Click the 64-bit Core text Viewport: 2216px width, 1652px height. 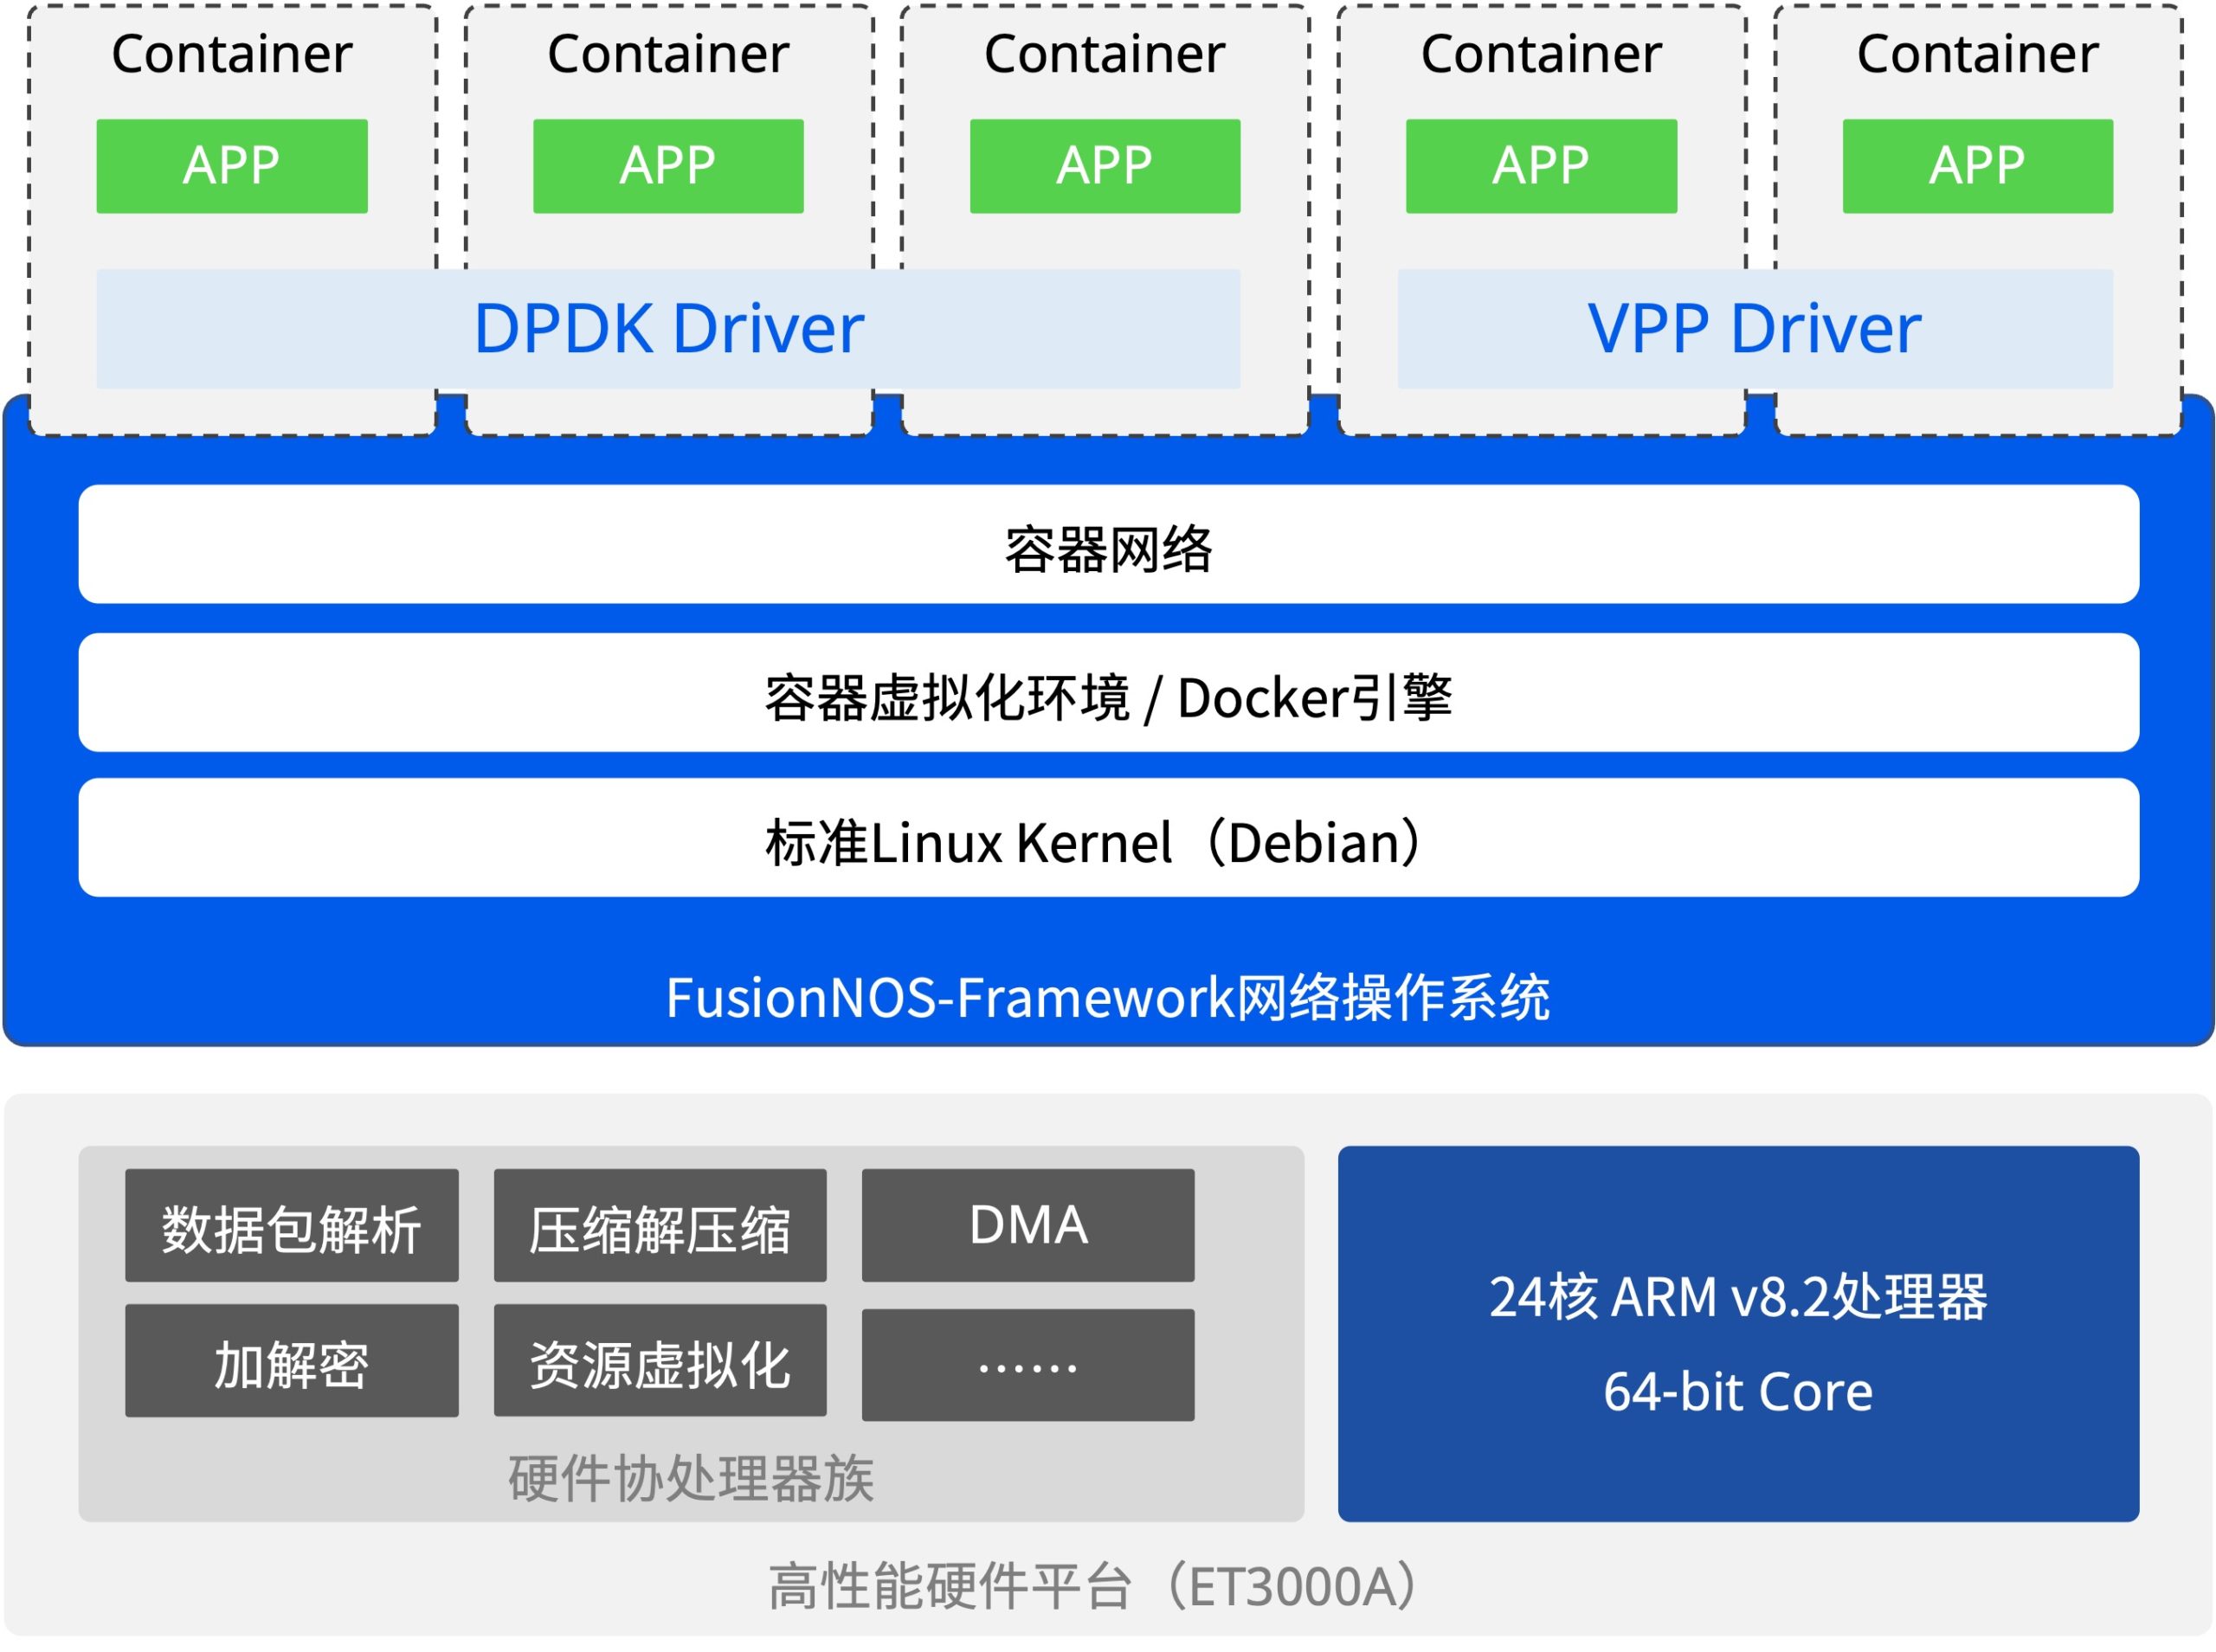(1738, 1391)
